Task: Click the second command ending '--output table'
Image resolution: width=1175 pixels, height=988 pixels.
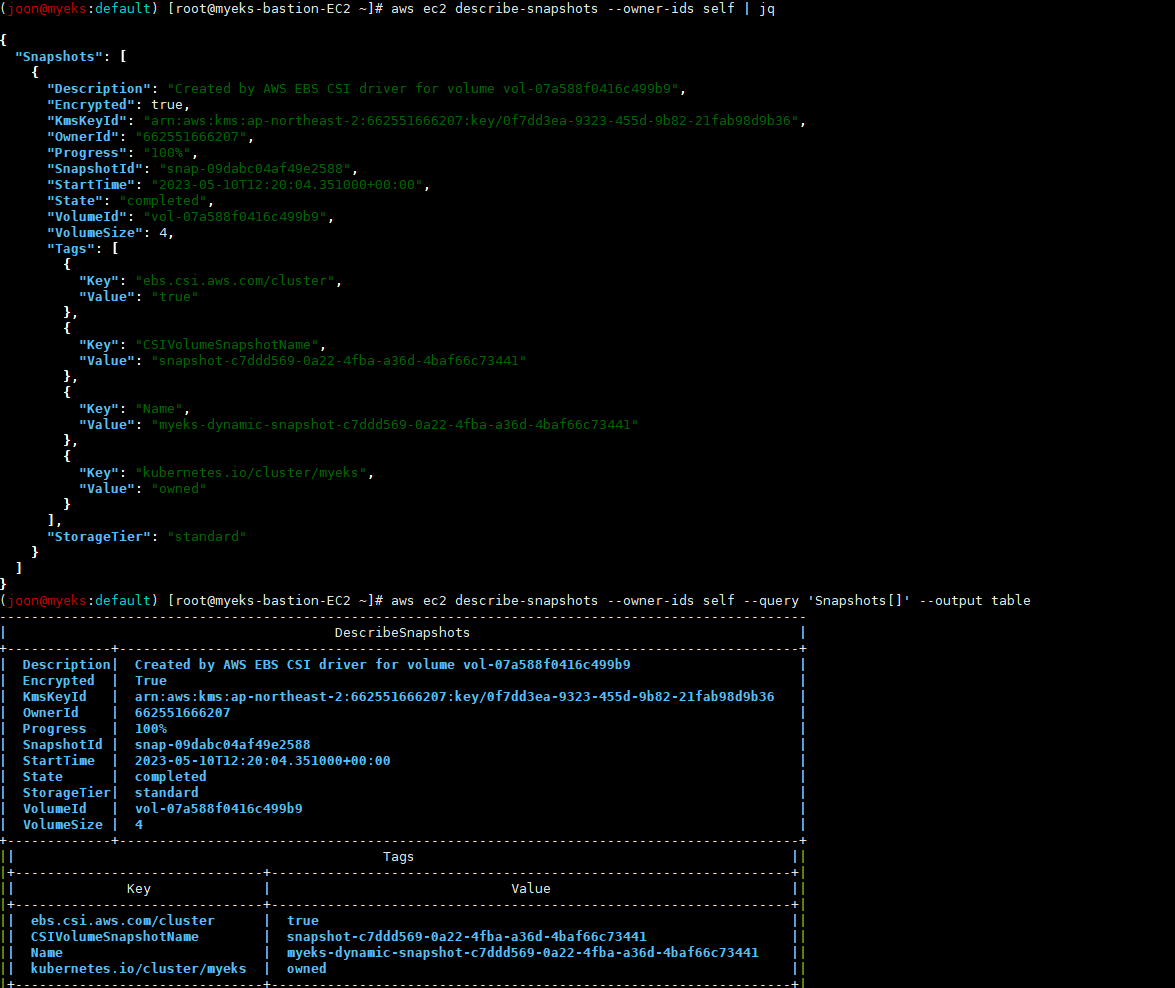Action: 710,600
